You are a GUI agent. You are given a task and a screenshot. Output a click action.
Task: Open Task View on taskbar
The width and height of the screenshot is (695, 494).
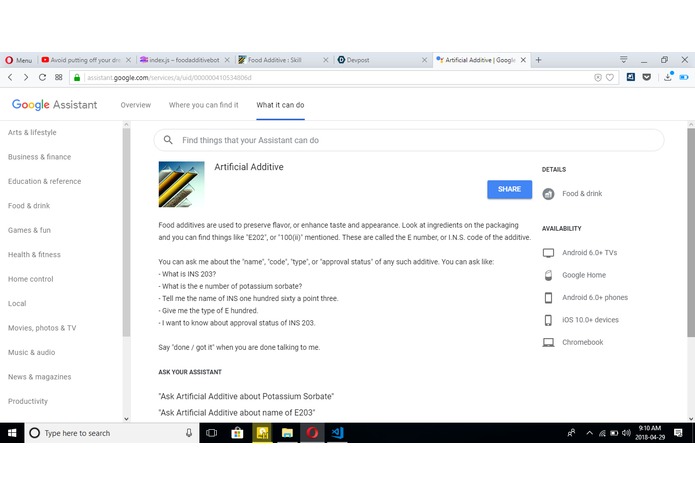pyautogui.click(x=211, y=433)
